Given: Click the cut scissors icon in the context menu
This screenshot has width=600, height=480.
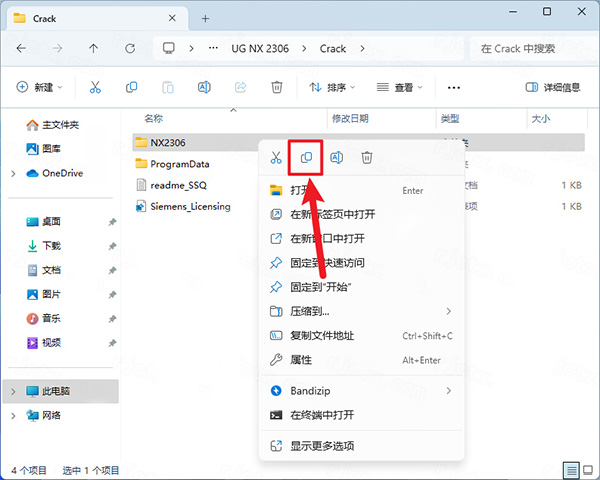Looking at the screenshot, I should click(x=276, y=157).
